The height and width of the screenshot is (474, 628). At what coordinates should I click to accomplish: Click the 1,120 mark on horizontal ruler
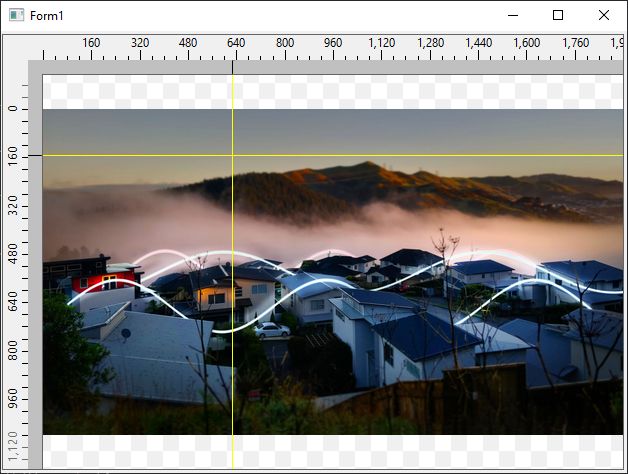pos(382,43)
